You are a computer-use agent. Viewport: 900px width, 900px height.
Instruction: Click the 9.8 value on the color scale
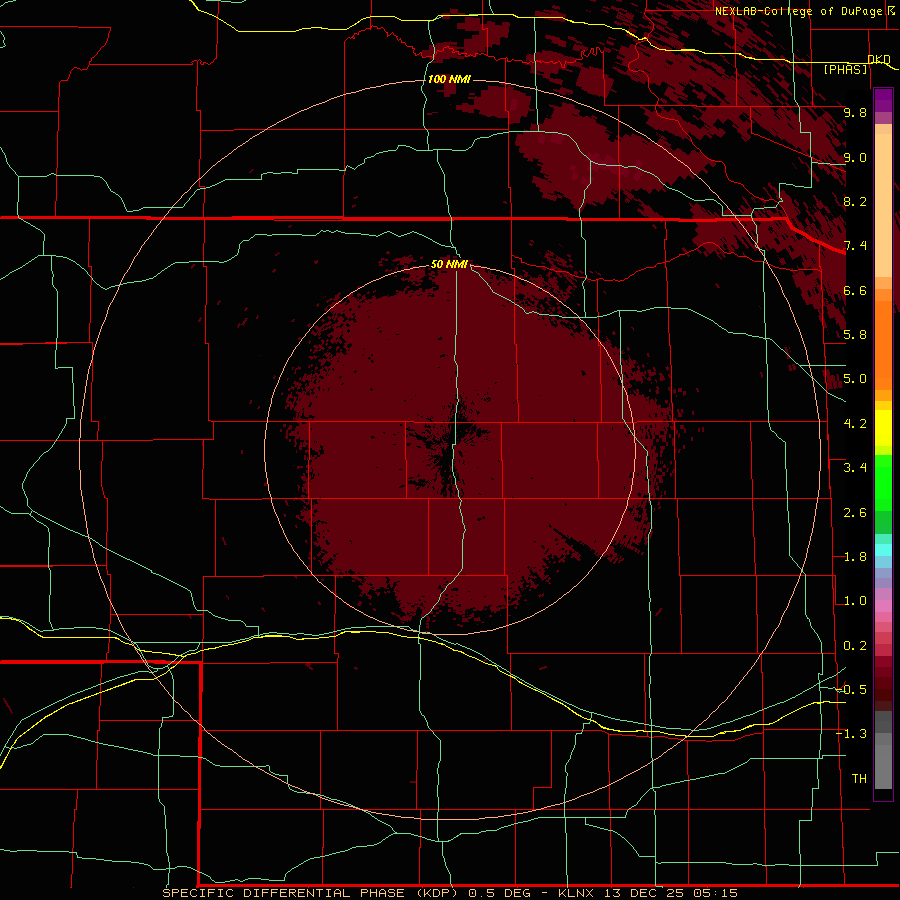[855, 112]
